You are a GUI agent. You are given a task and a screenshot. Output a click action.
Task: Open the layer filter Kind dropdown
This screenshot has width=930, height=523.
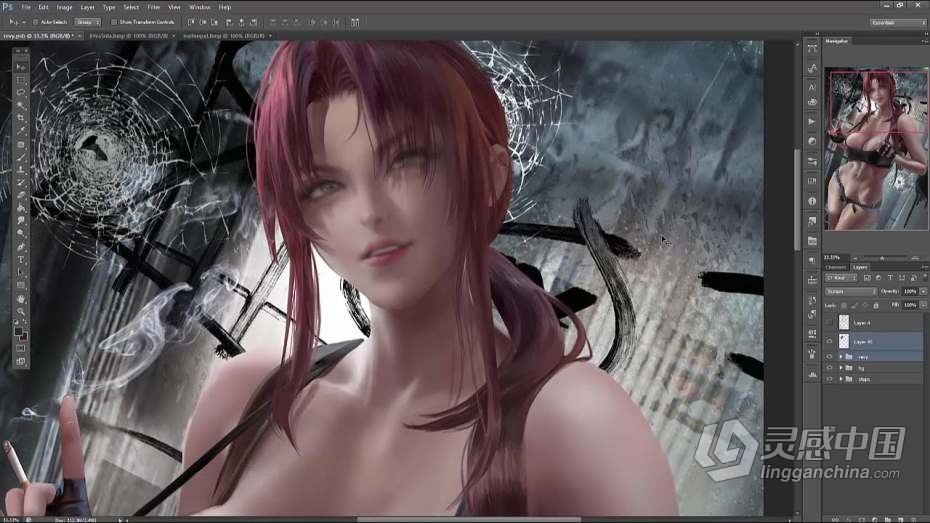click(841, 278)
